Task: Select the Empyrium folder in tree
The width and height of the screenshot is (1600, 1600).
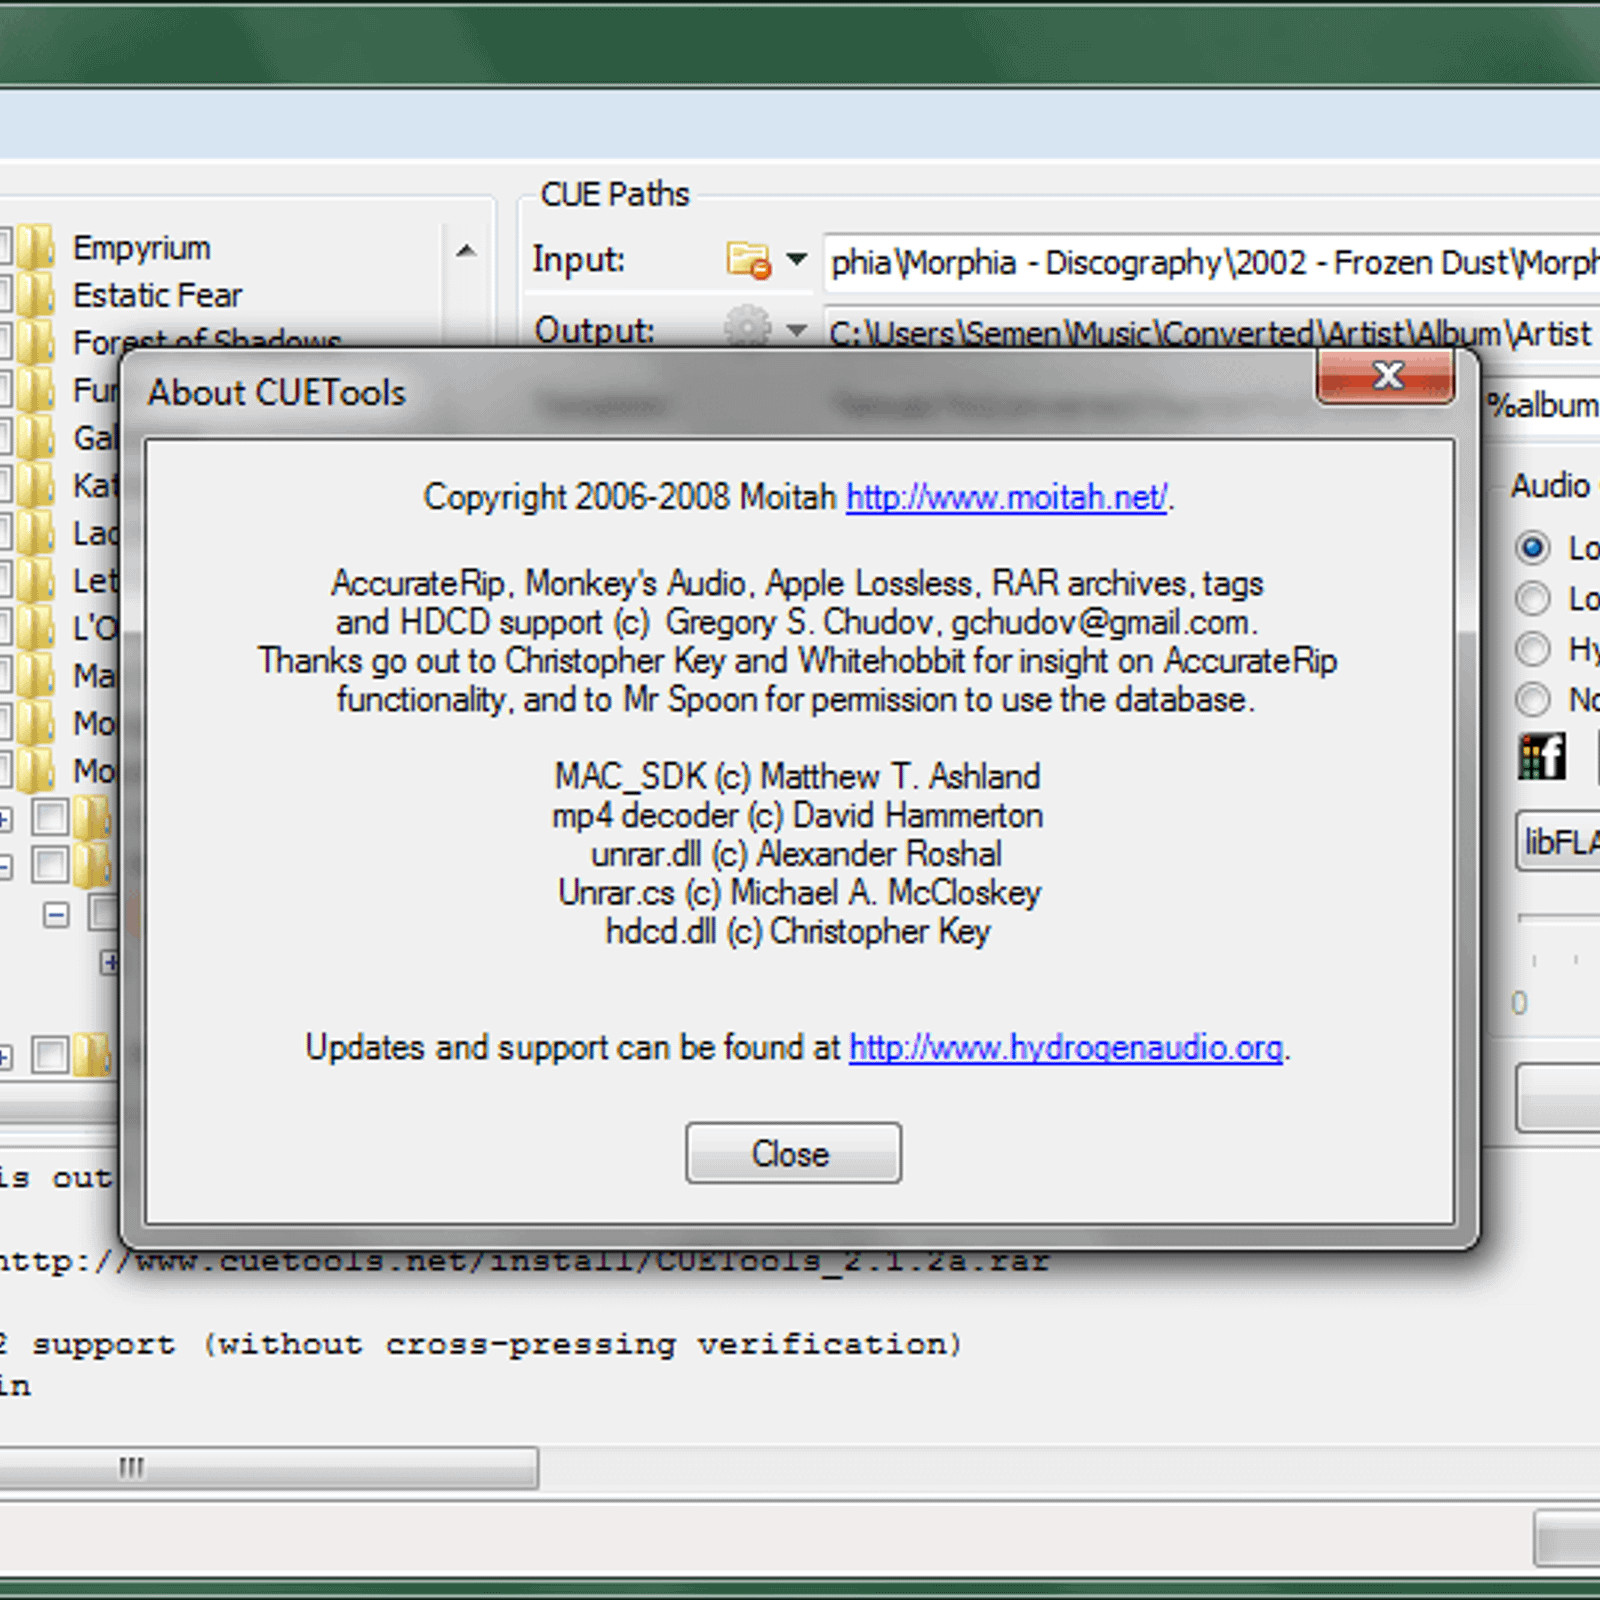Action: (141, 247)
